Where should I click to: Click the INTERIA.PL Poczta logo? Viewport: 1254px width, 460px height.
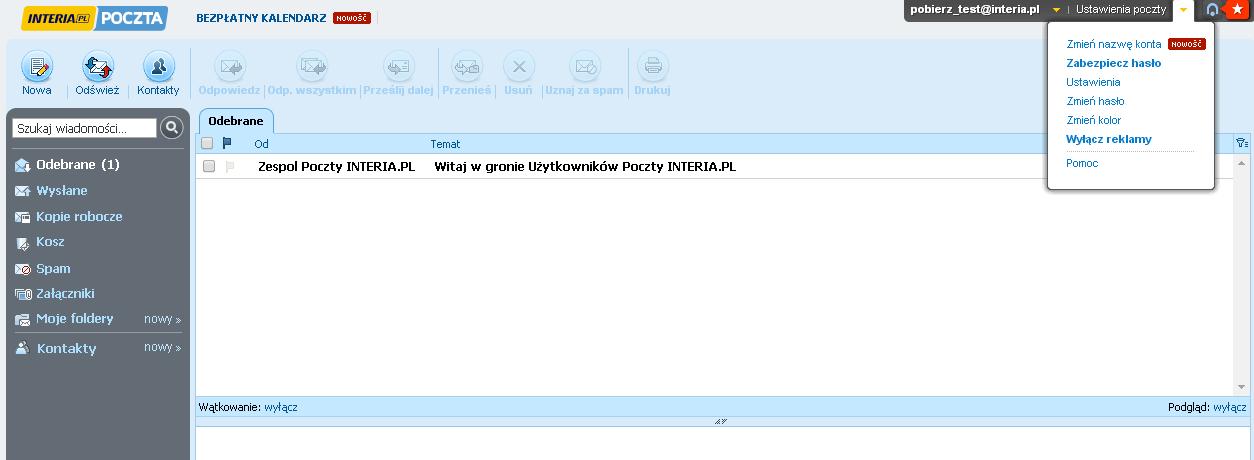pyautogui.click(x=94, y=18)
